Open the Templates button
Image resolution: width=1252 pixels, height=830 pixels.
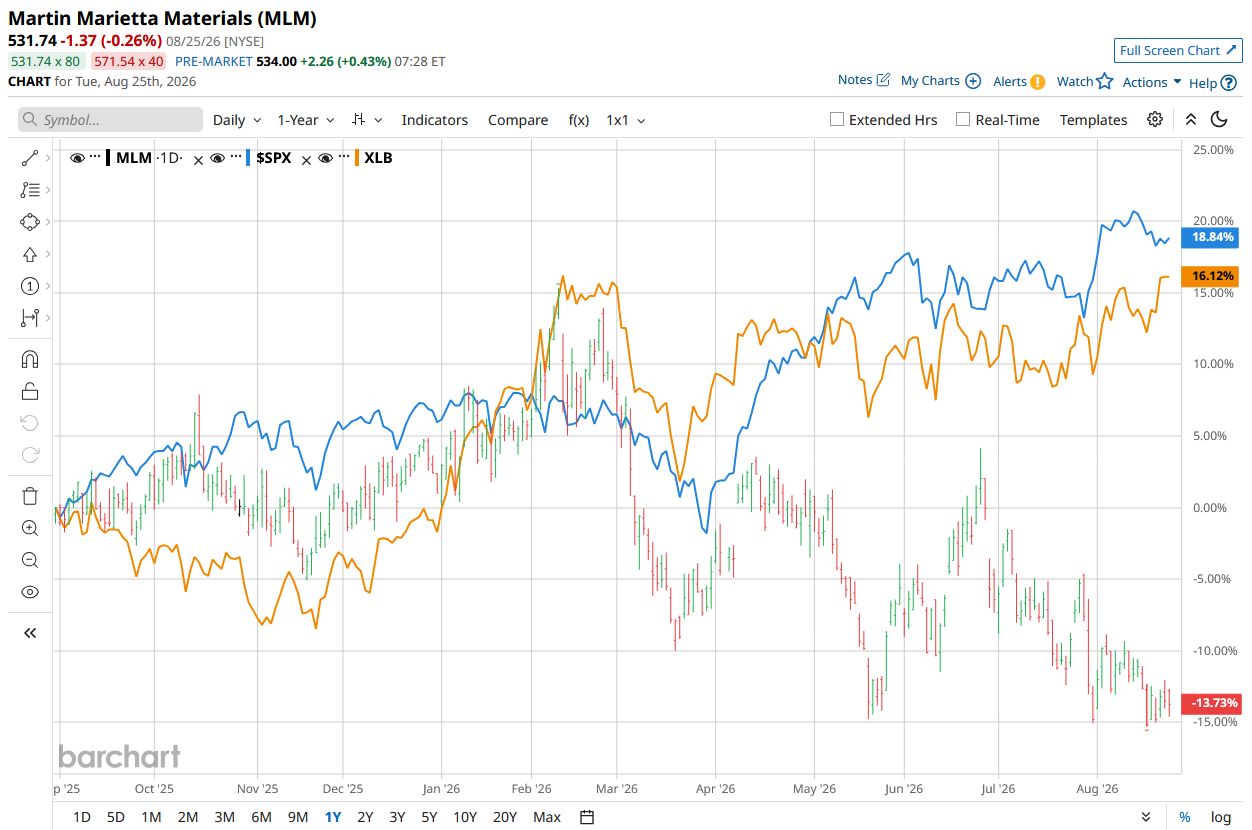pyautogui.click(x=1094, y=119)
